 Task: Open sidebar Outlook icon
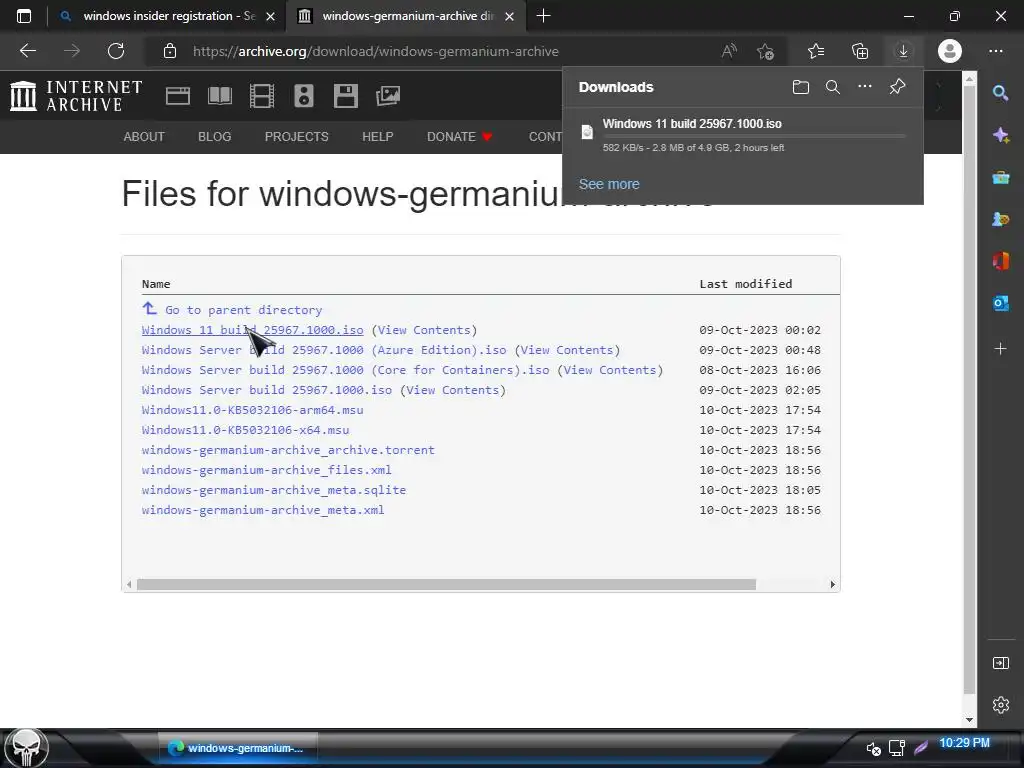tap(1000, 303)
